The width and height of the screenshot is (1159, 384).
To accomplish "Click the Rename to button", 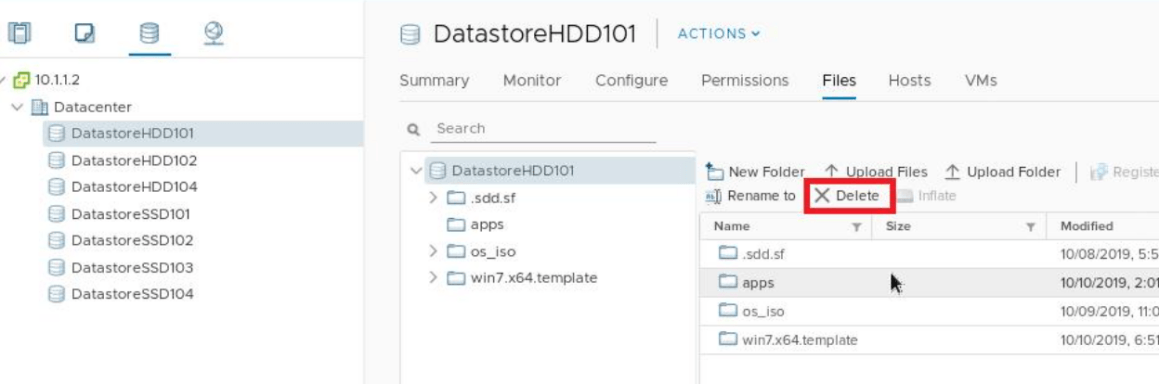I will click(x=751, y=196).
